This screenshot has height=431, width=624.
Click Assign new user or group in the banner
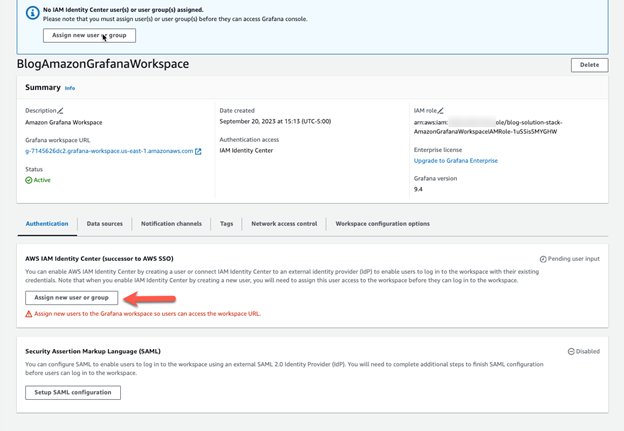(89, 35)
